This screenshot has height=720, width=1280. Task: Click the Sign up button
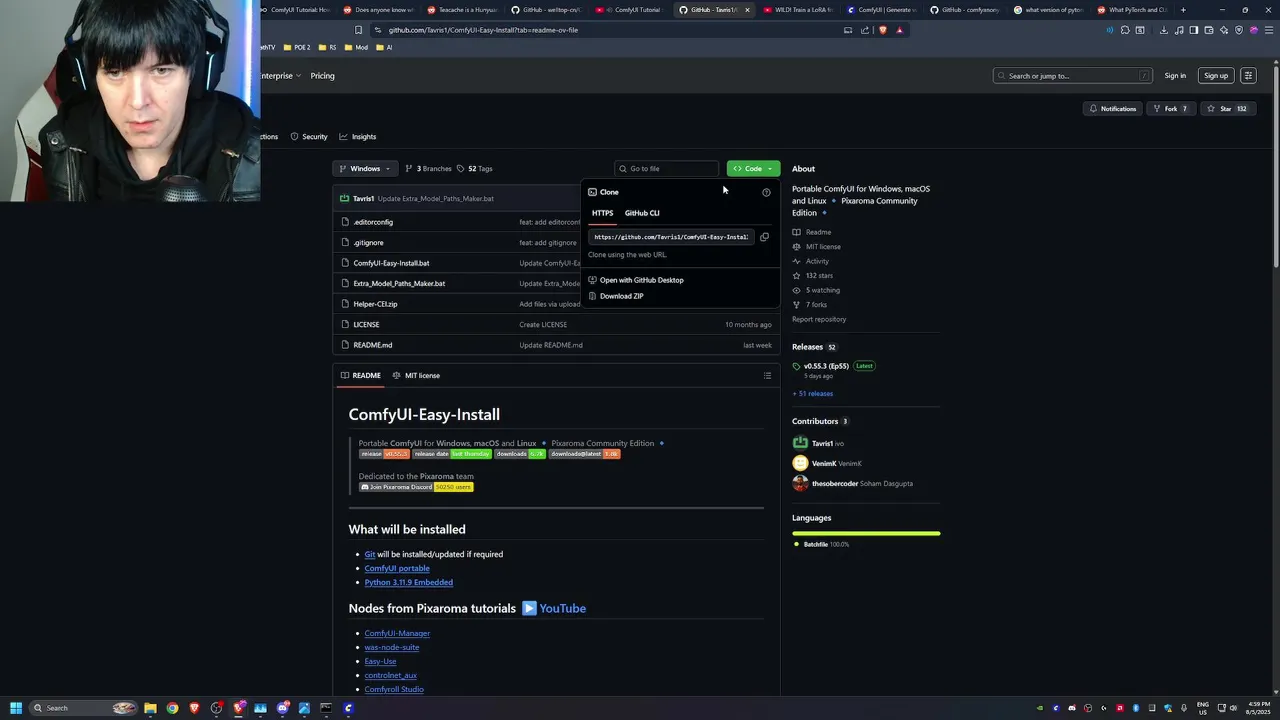pos(1216,76)
